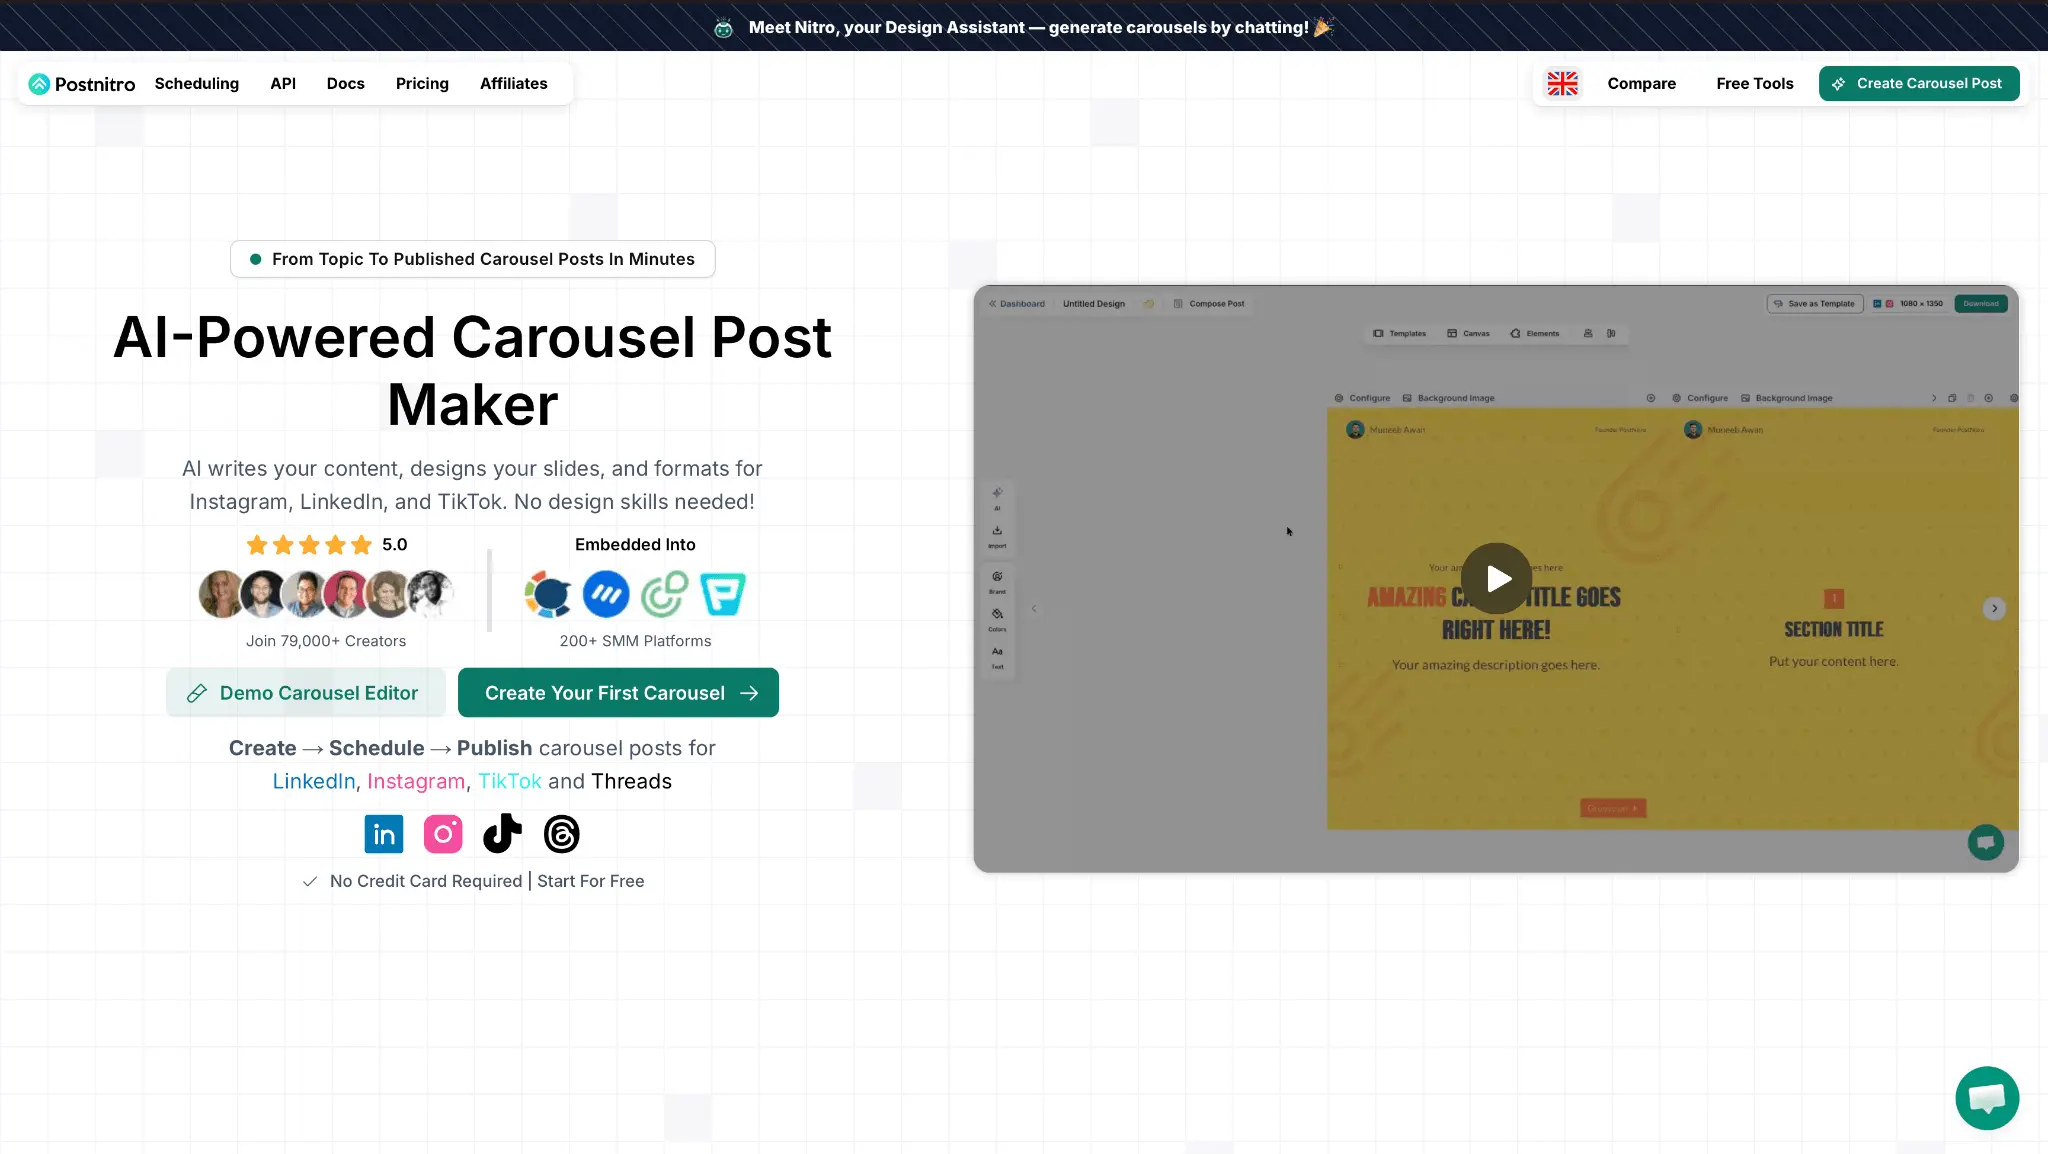This screenshot has height=1154, width=2048.
Task: Click 'No Credit Card Required' text
Action: pos(426,881)
